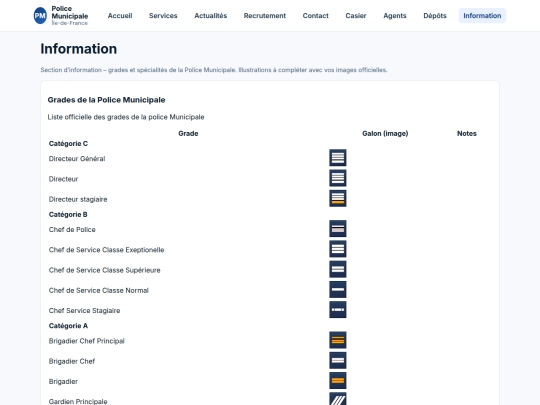540x405 pixels.
Task: Go to Dépôts in the nav bar
Action: click(435, 16)
